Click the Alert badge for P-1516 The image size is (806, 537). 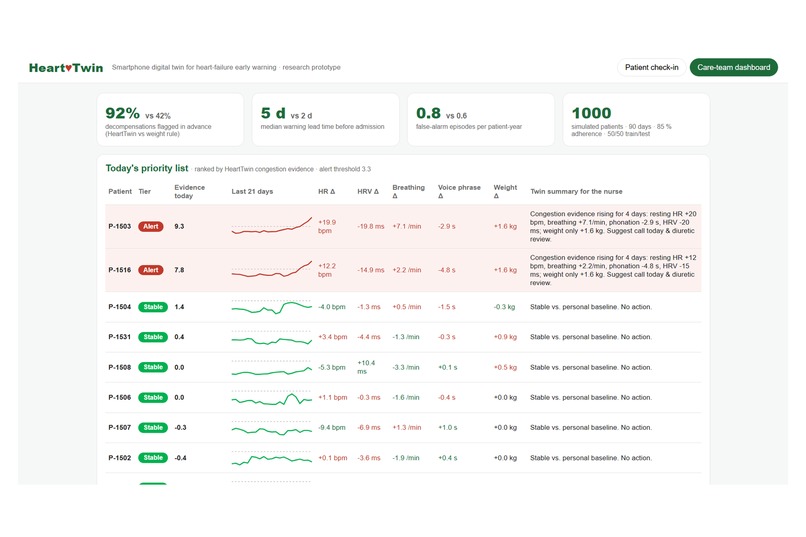(151, 270)
